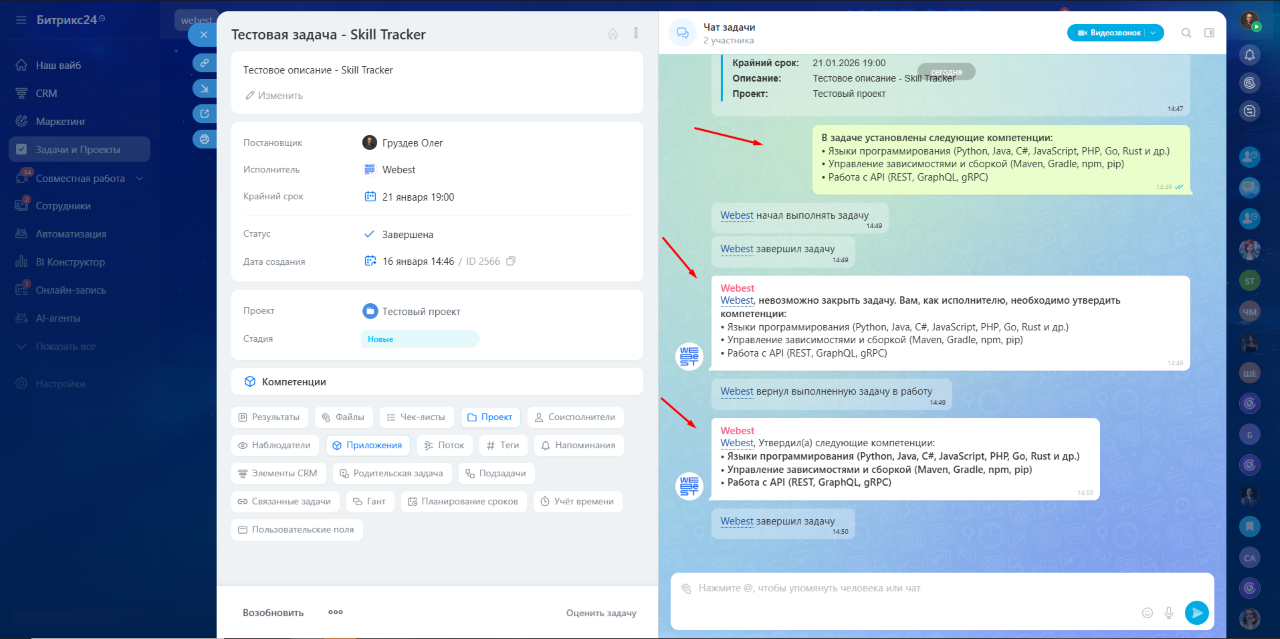Click the Учёт времени chip
This screenshot has width=1280, height=639.
(x=578, y=501)
